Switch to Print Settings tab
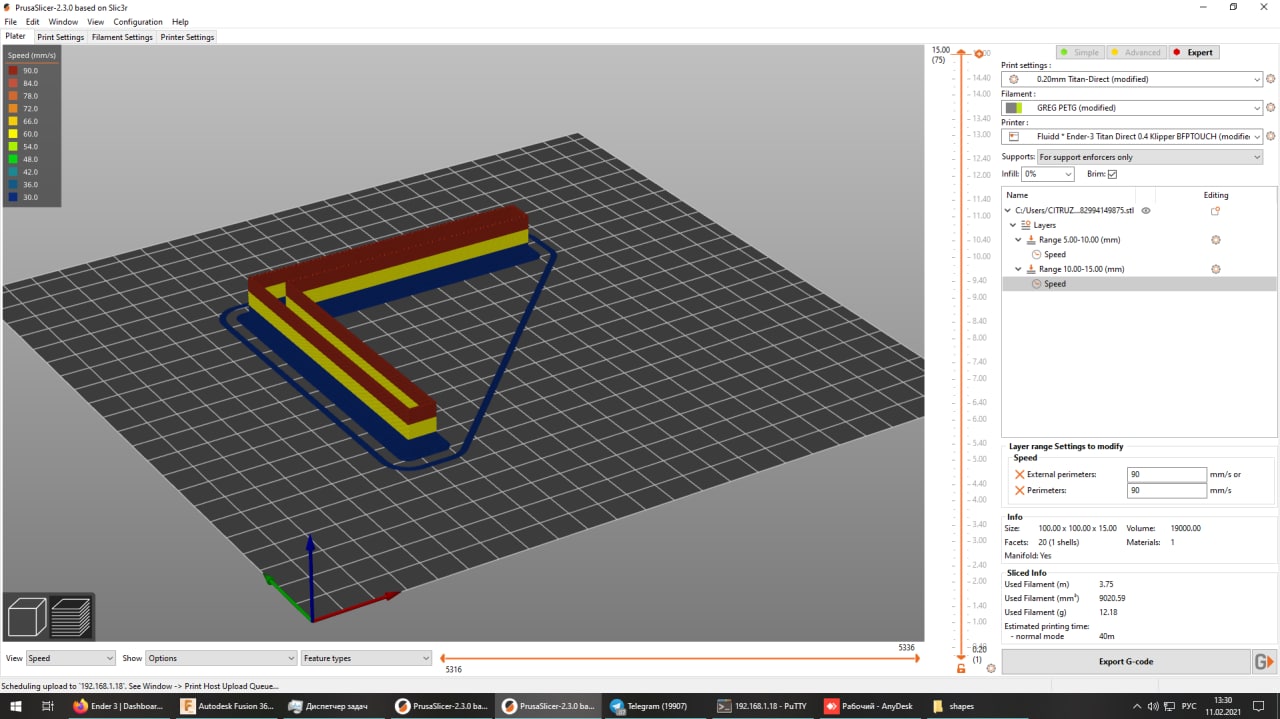The width and height of the screenshot is (1280, 719). [x=61, y=37]
